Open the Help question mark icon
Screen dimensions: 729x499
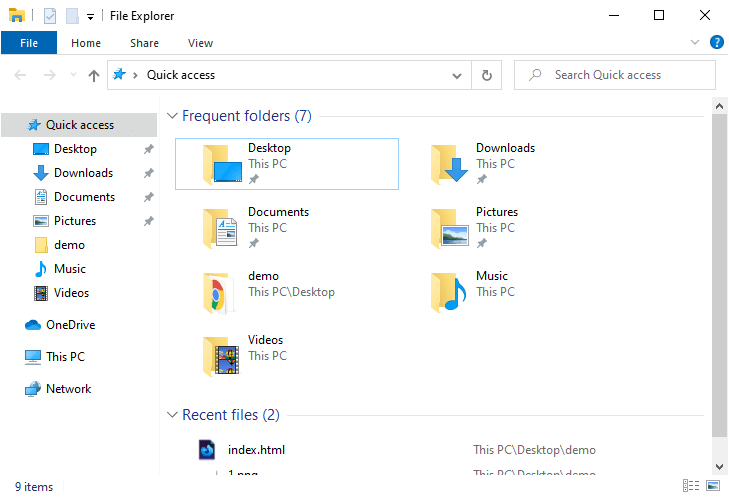(x=716, y=42)
